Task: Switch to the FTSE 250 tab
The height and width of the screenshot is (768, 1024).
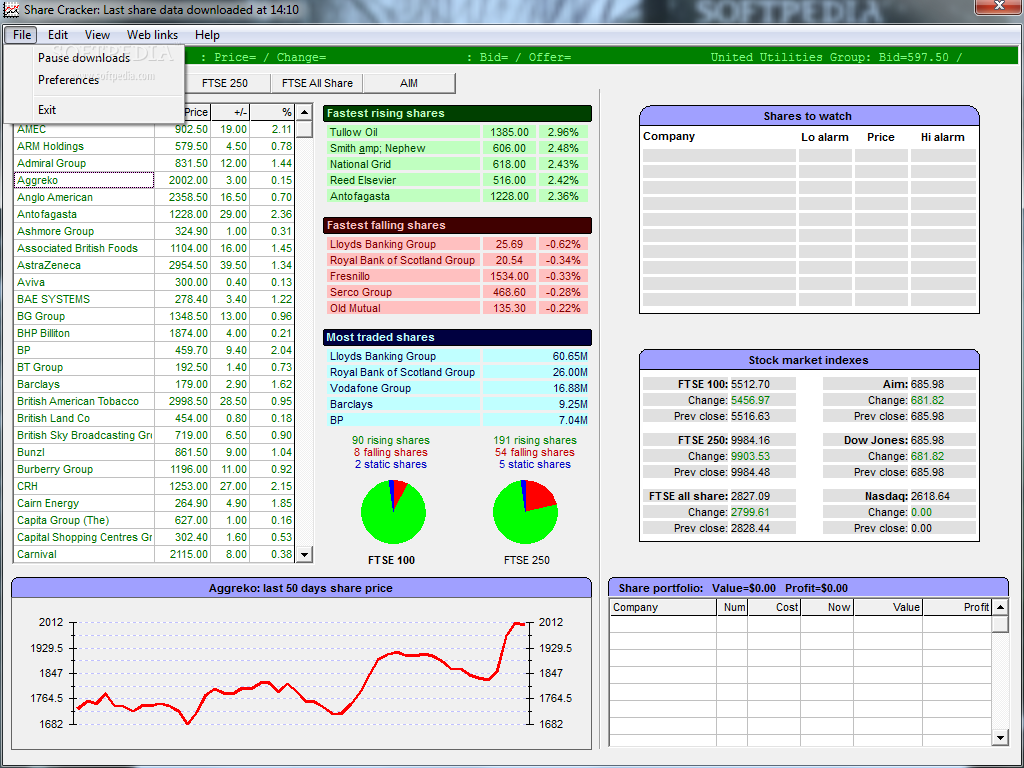Action: point(224,83)
